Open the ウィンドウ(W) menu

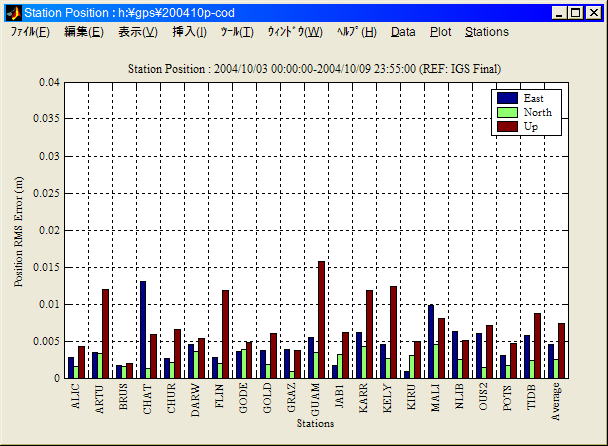click(x=294, y=32)
